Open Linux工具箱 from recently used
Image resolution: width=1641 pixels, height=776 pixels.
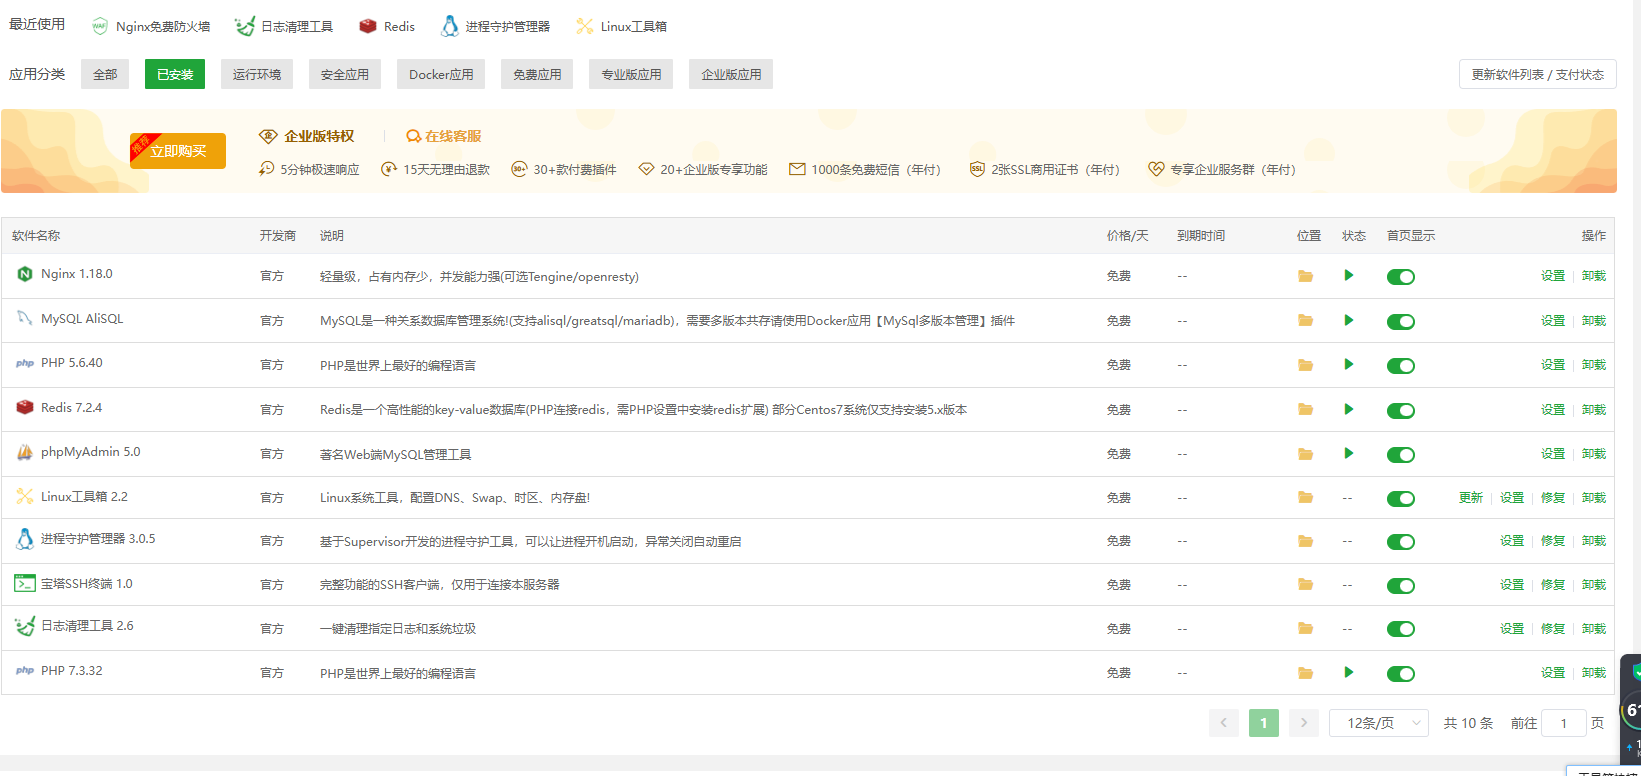pyautogui.click(x=622, y=27)
